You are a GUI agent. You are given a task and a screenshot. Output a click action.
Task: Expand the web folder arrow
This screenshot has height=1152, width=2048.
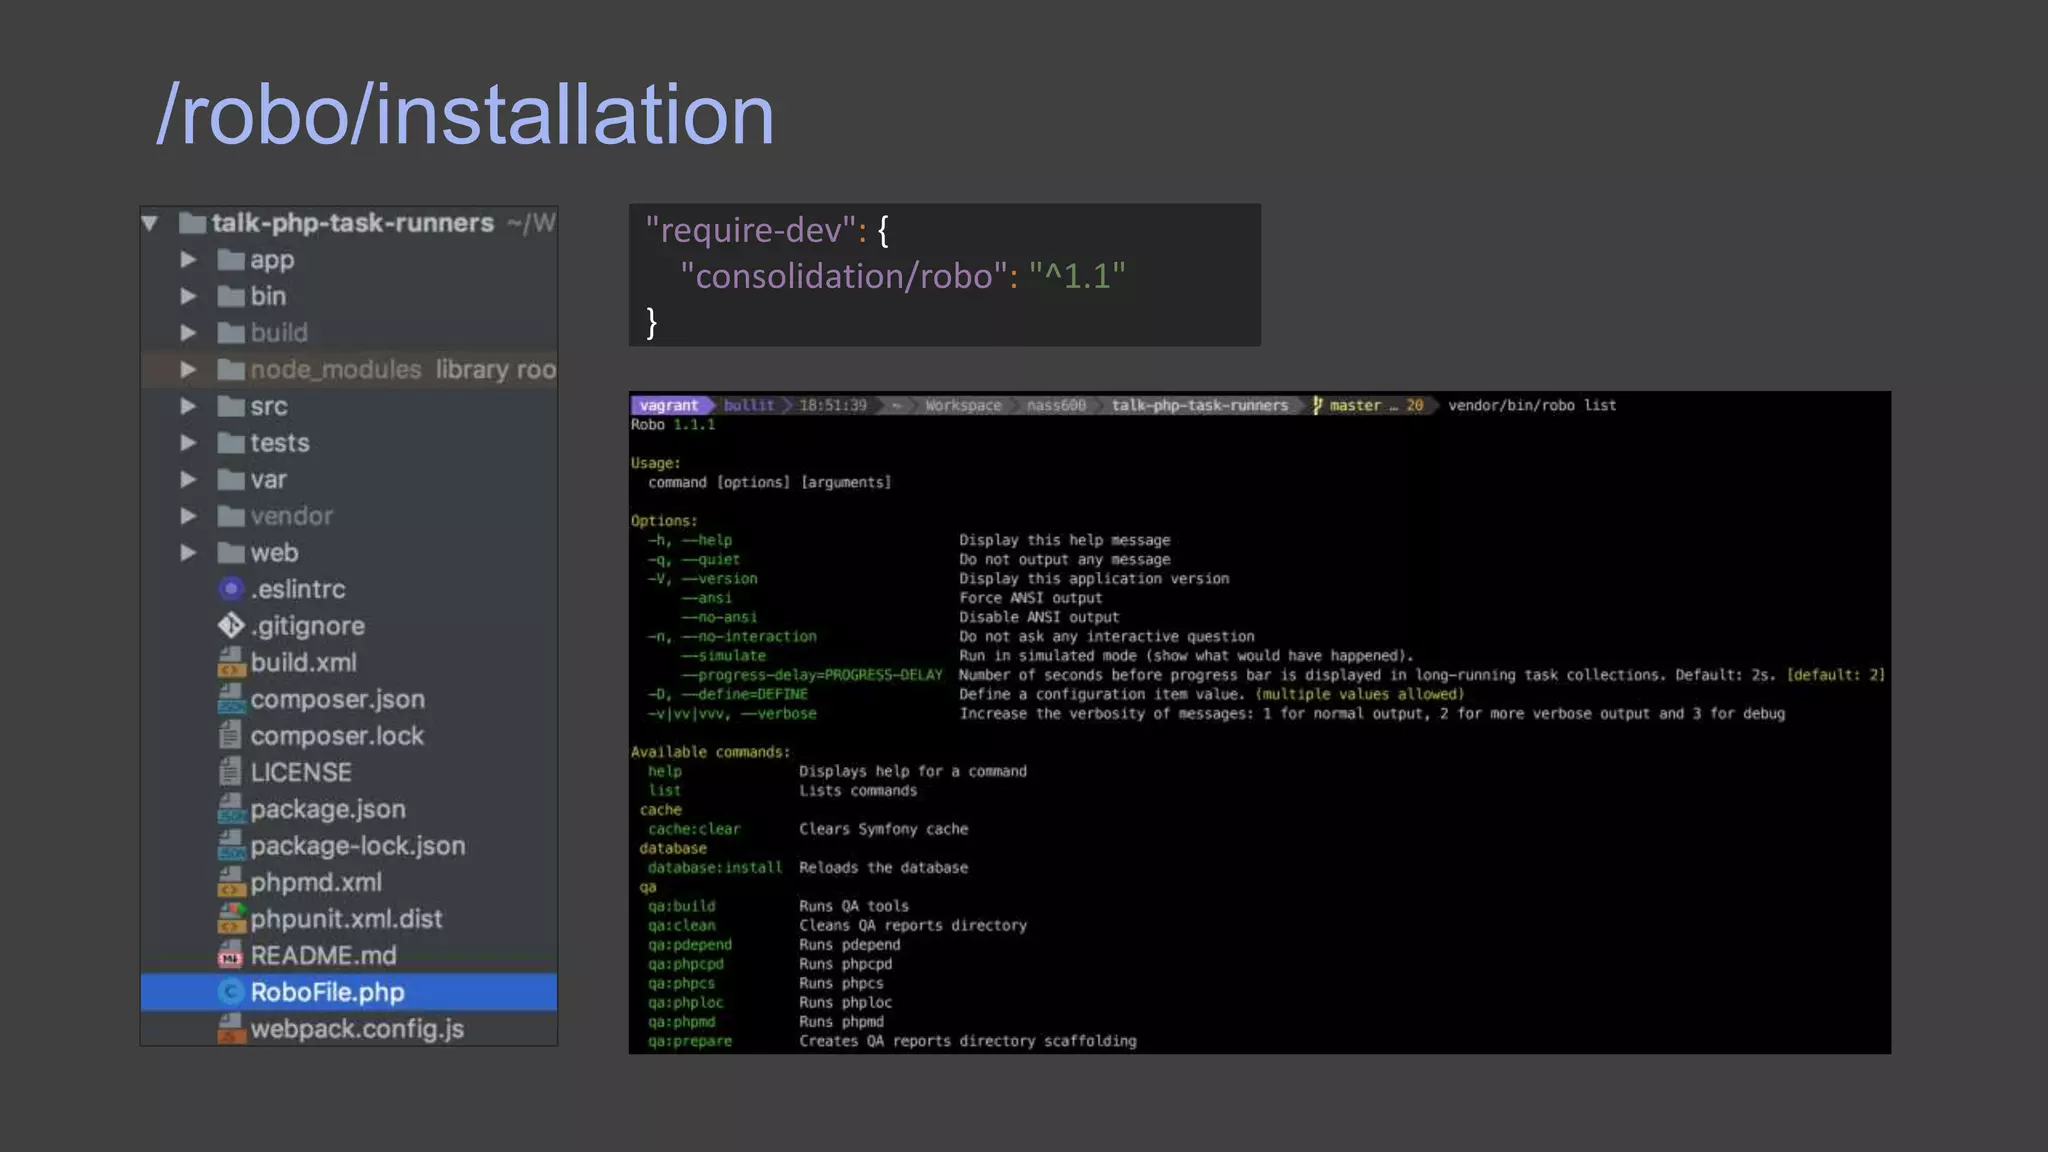click(x=188, y=553)
